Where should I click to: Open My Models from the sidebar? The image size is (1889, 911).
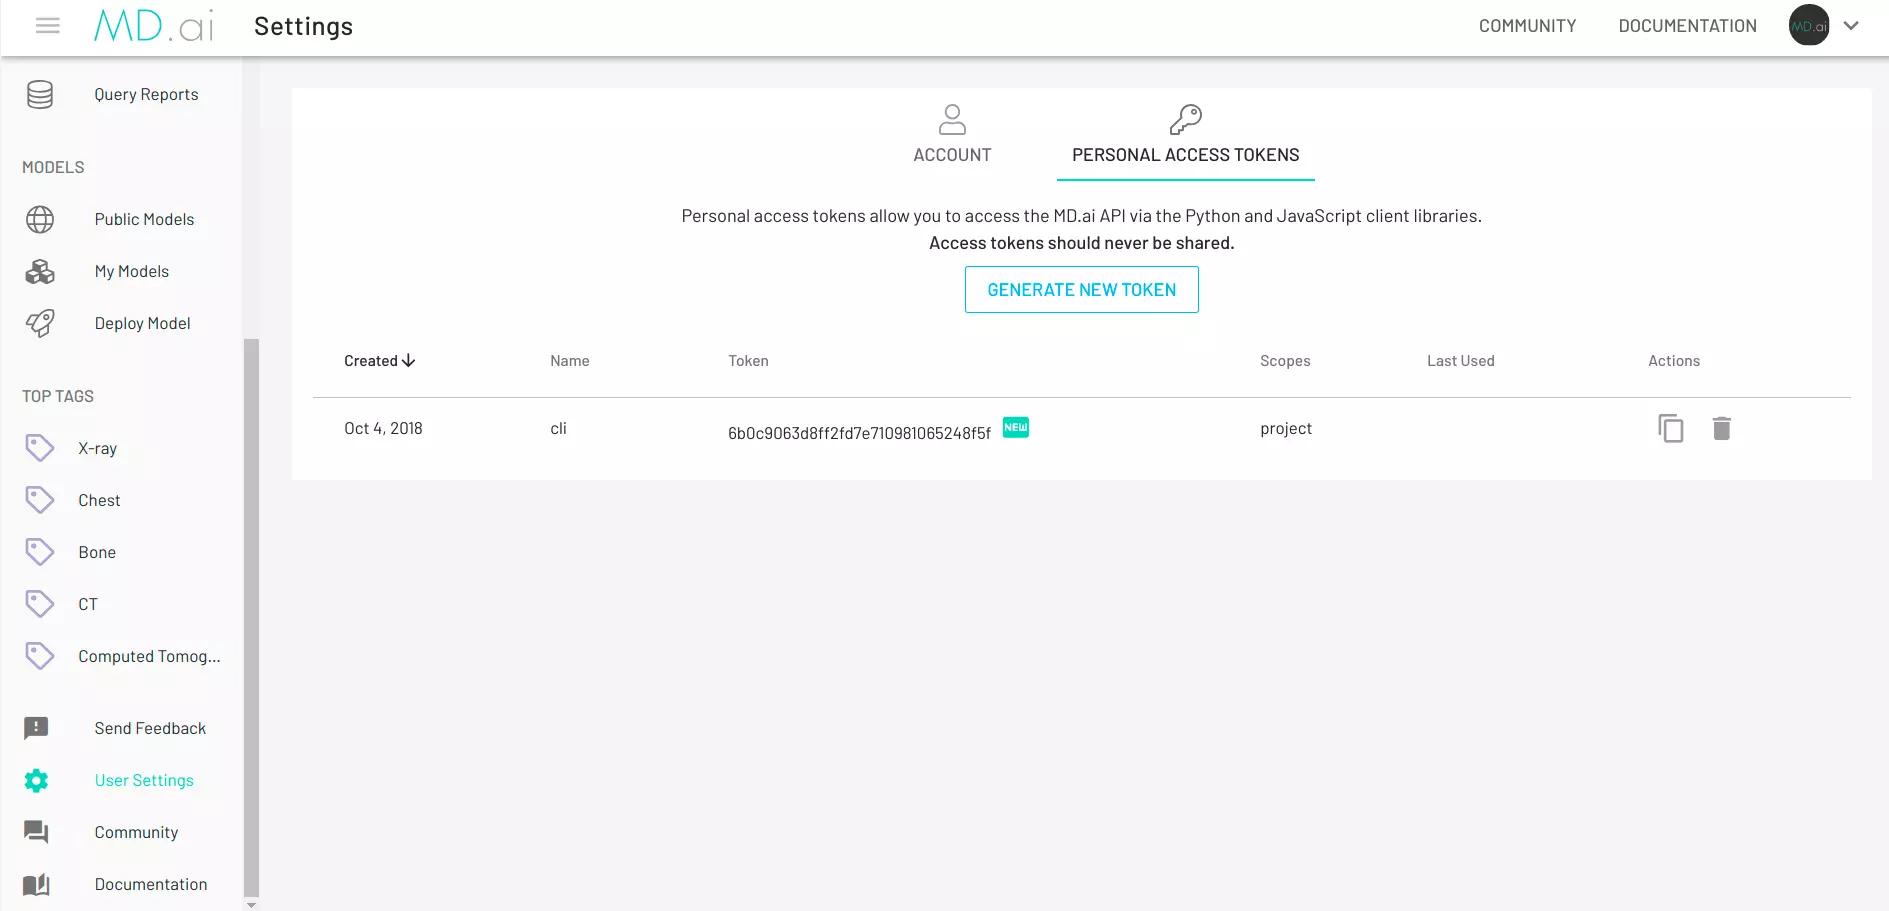pyautogui.click(x=131, y=271)
